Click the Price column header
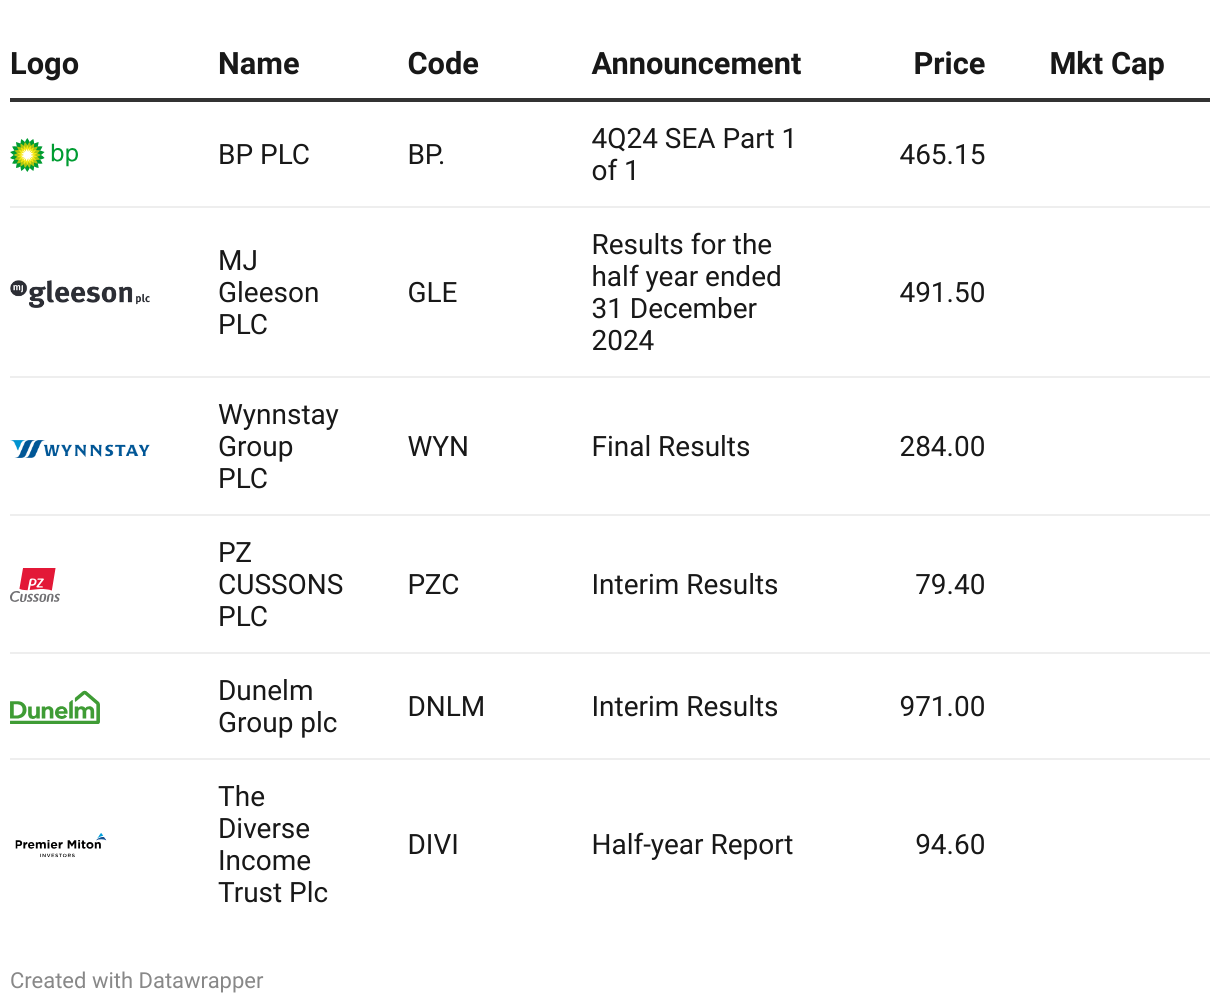1220x1004 pixels. click(948, 64)
